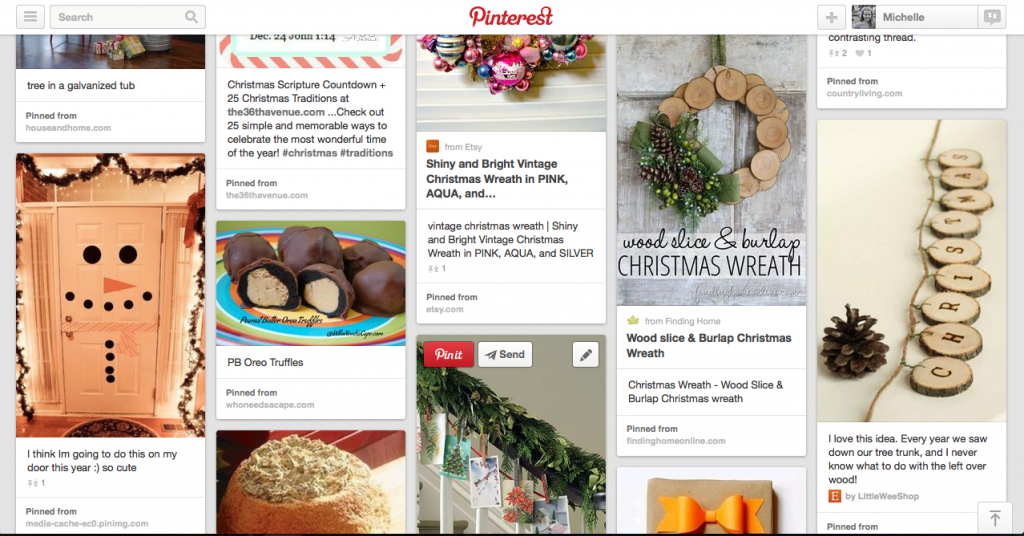Open the Michelle profile menu

[914, 17]
